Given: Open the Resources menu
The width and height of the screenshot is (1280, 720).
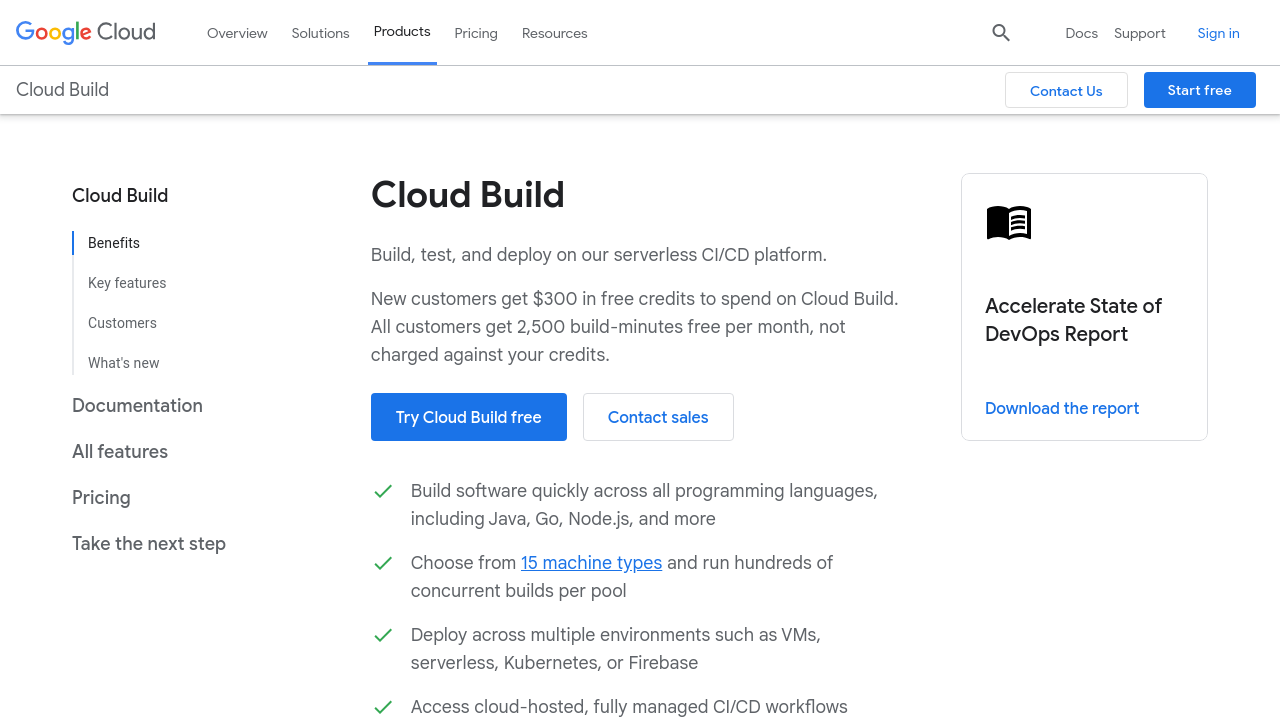Looking at the screenshot, I should (554, 33).
